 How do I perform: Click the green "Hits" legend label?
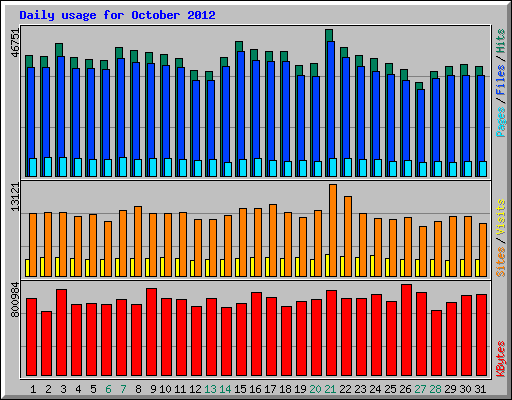(501, 41)
